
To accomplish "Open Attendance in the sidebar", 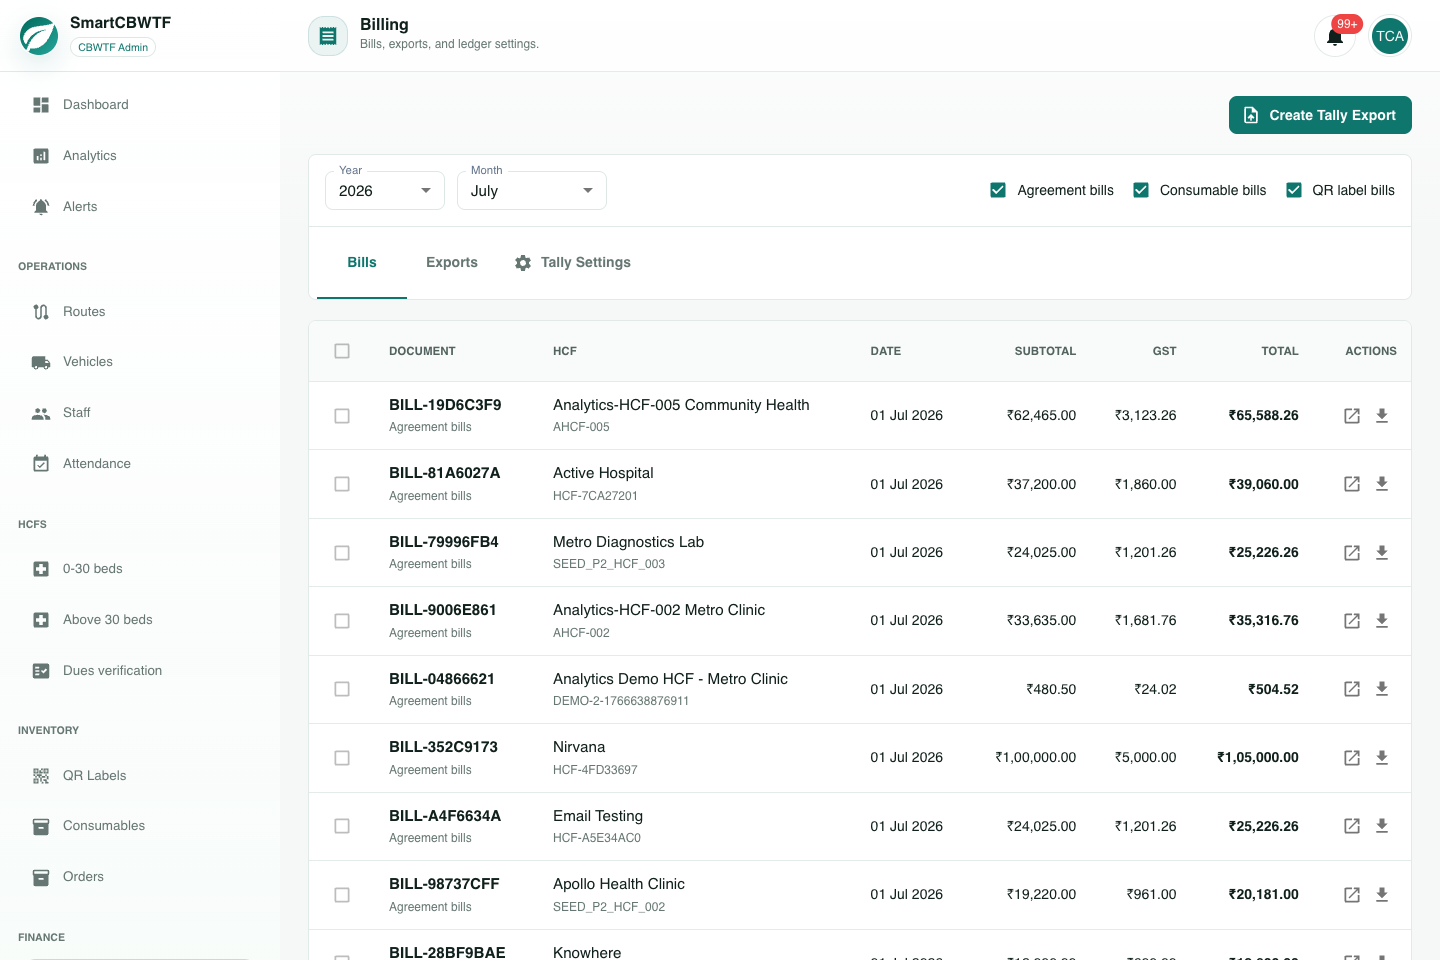I will 140,464.
